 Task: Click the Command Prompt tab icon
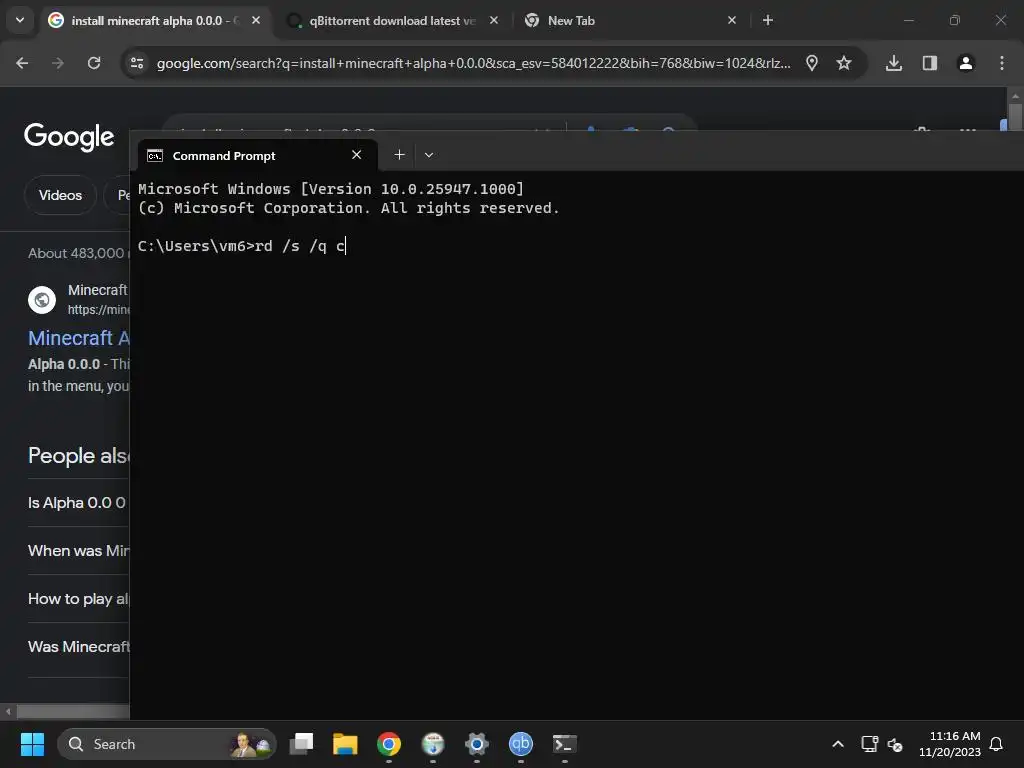point(155,155)
